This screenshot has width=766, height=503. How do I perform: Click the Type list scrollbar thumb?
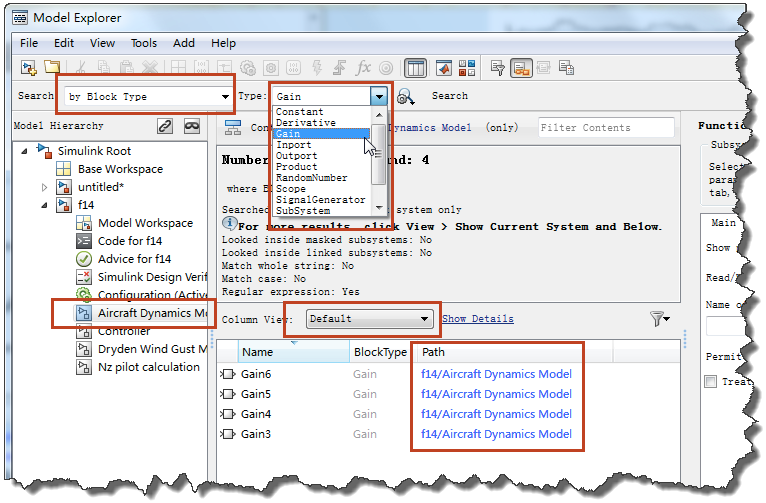pyautogui.click(x=378, y=154)
